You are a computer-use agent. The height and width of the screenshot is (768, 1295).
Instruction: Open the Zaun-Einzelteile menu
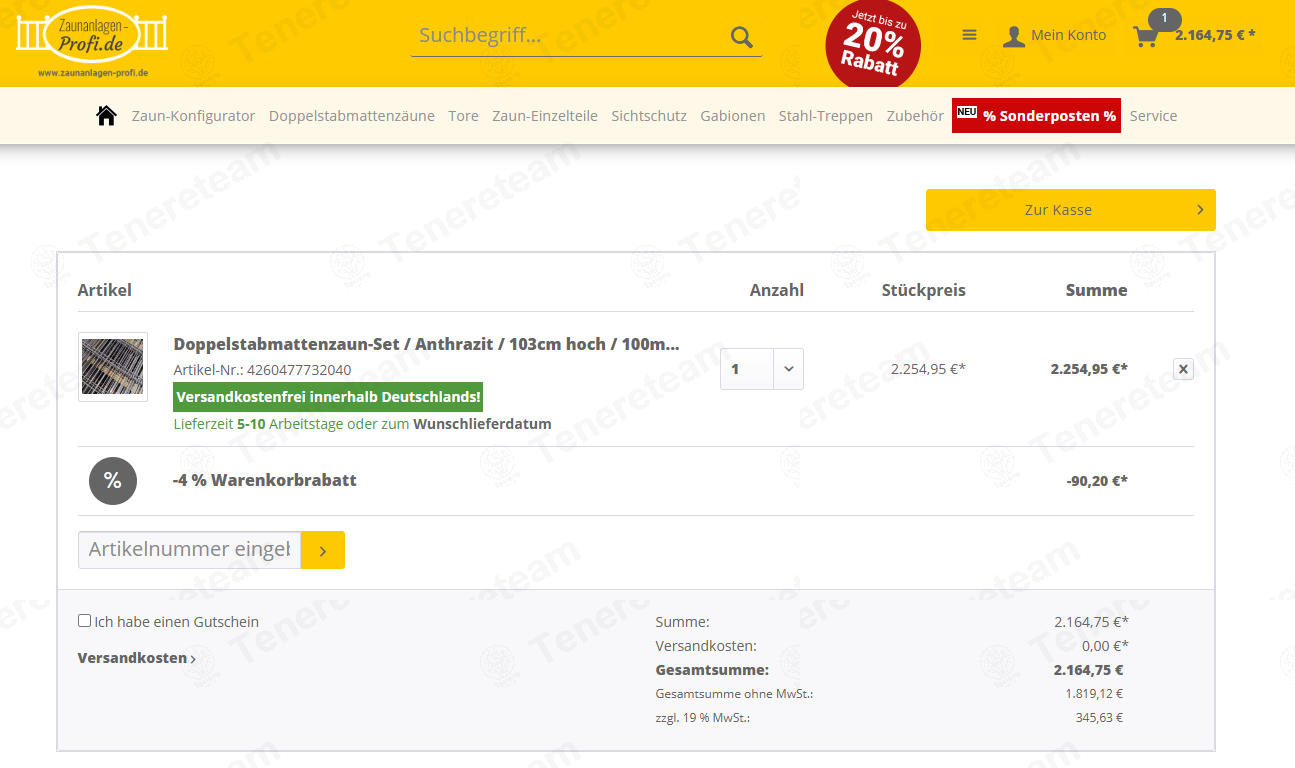[x=545, y=116]
